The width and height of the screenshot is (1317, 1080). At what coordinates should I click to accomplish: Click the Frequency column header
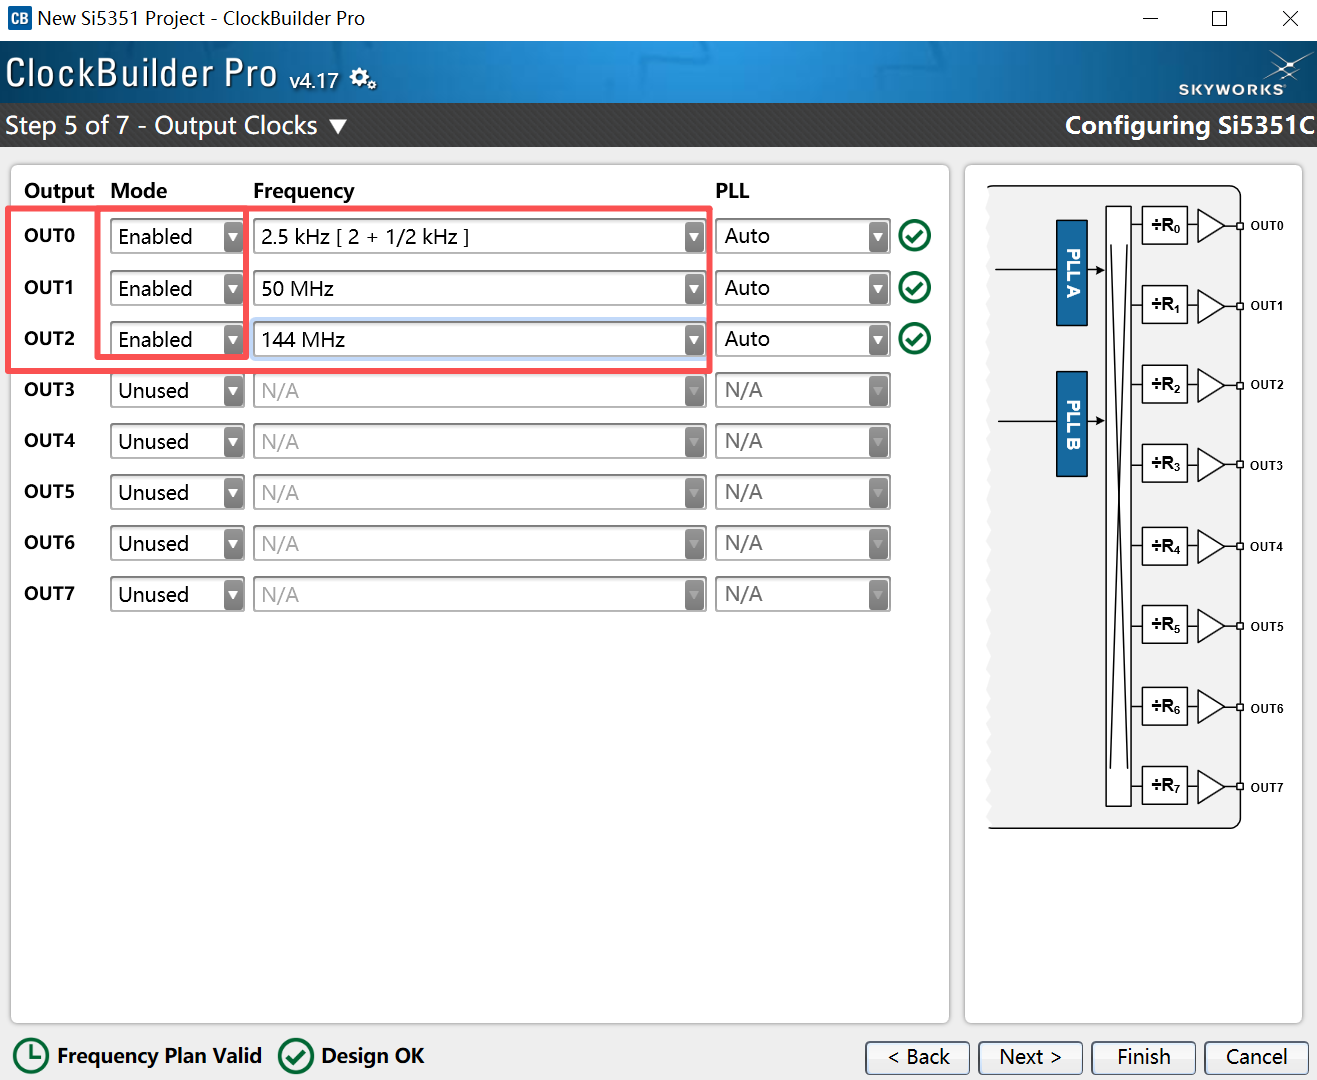[x=303, y=191]
